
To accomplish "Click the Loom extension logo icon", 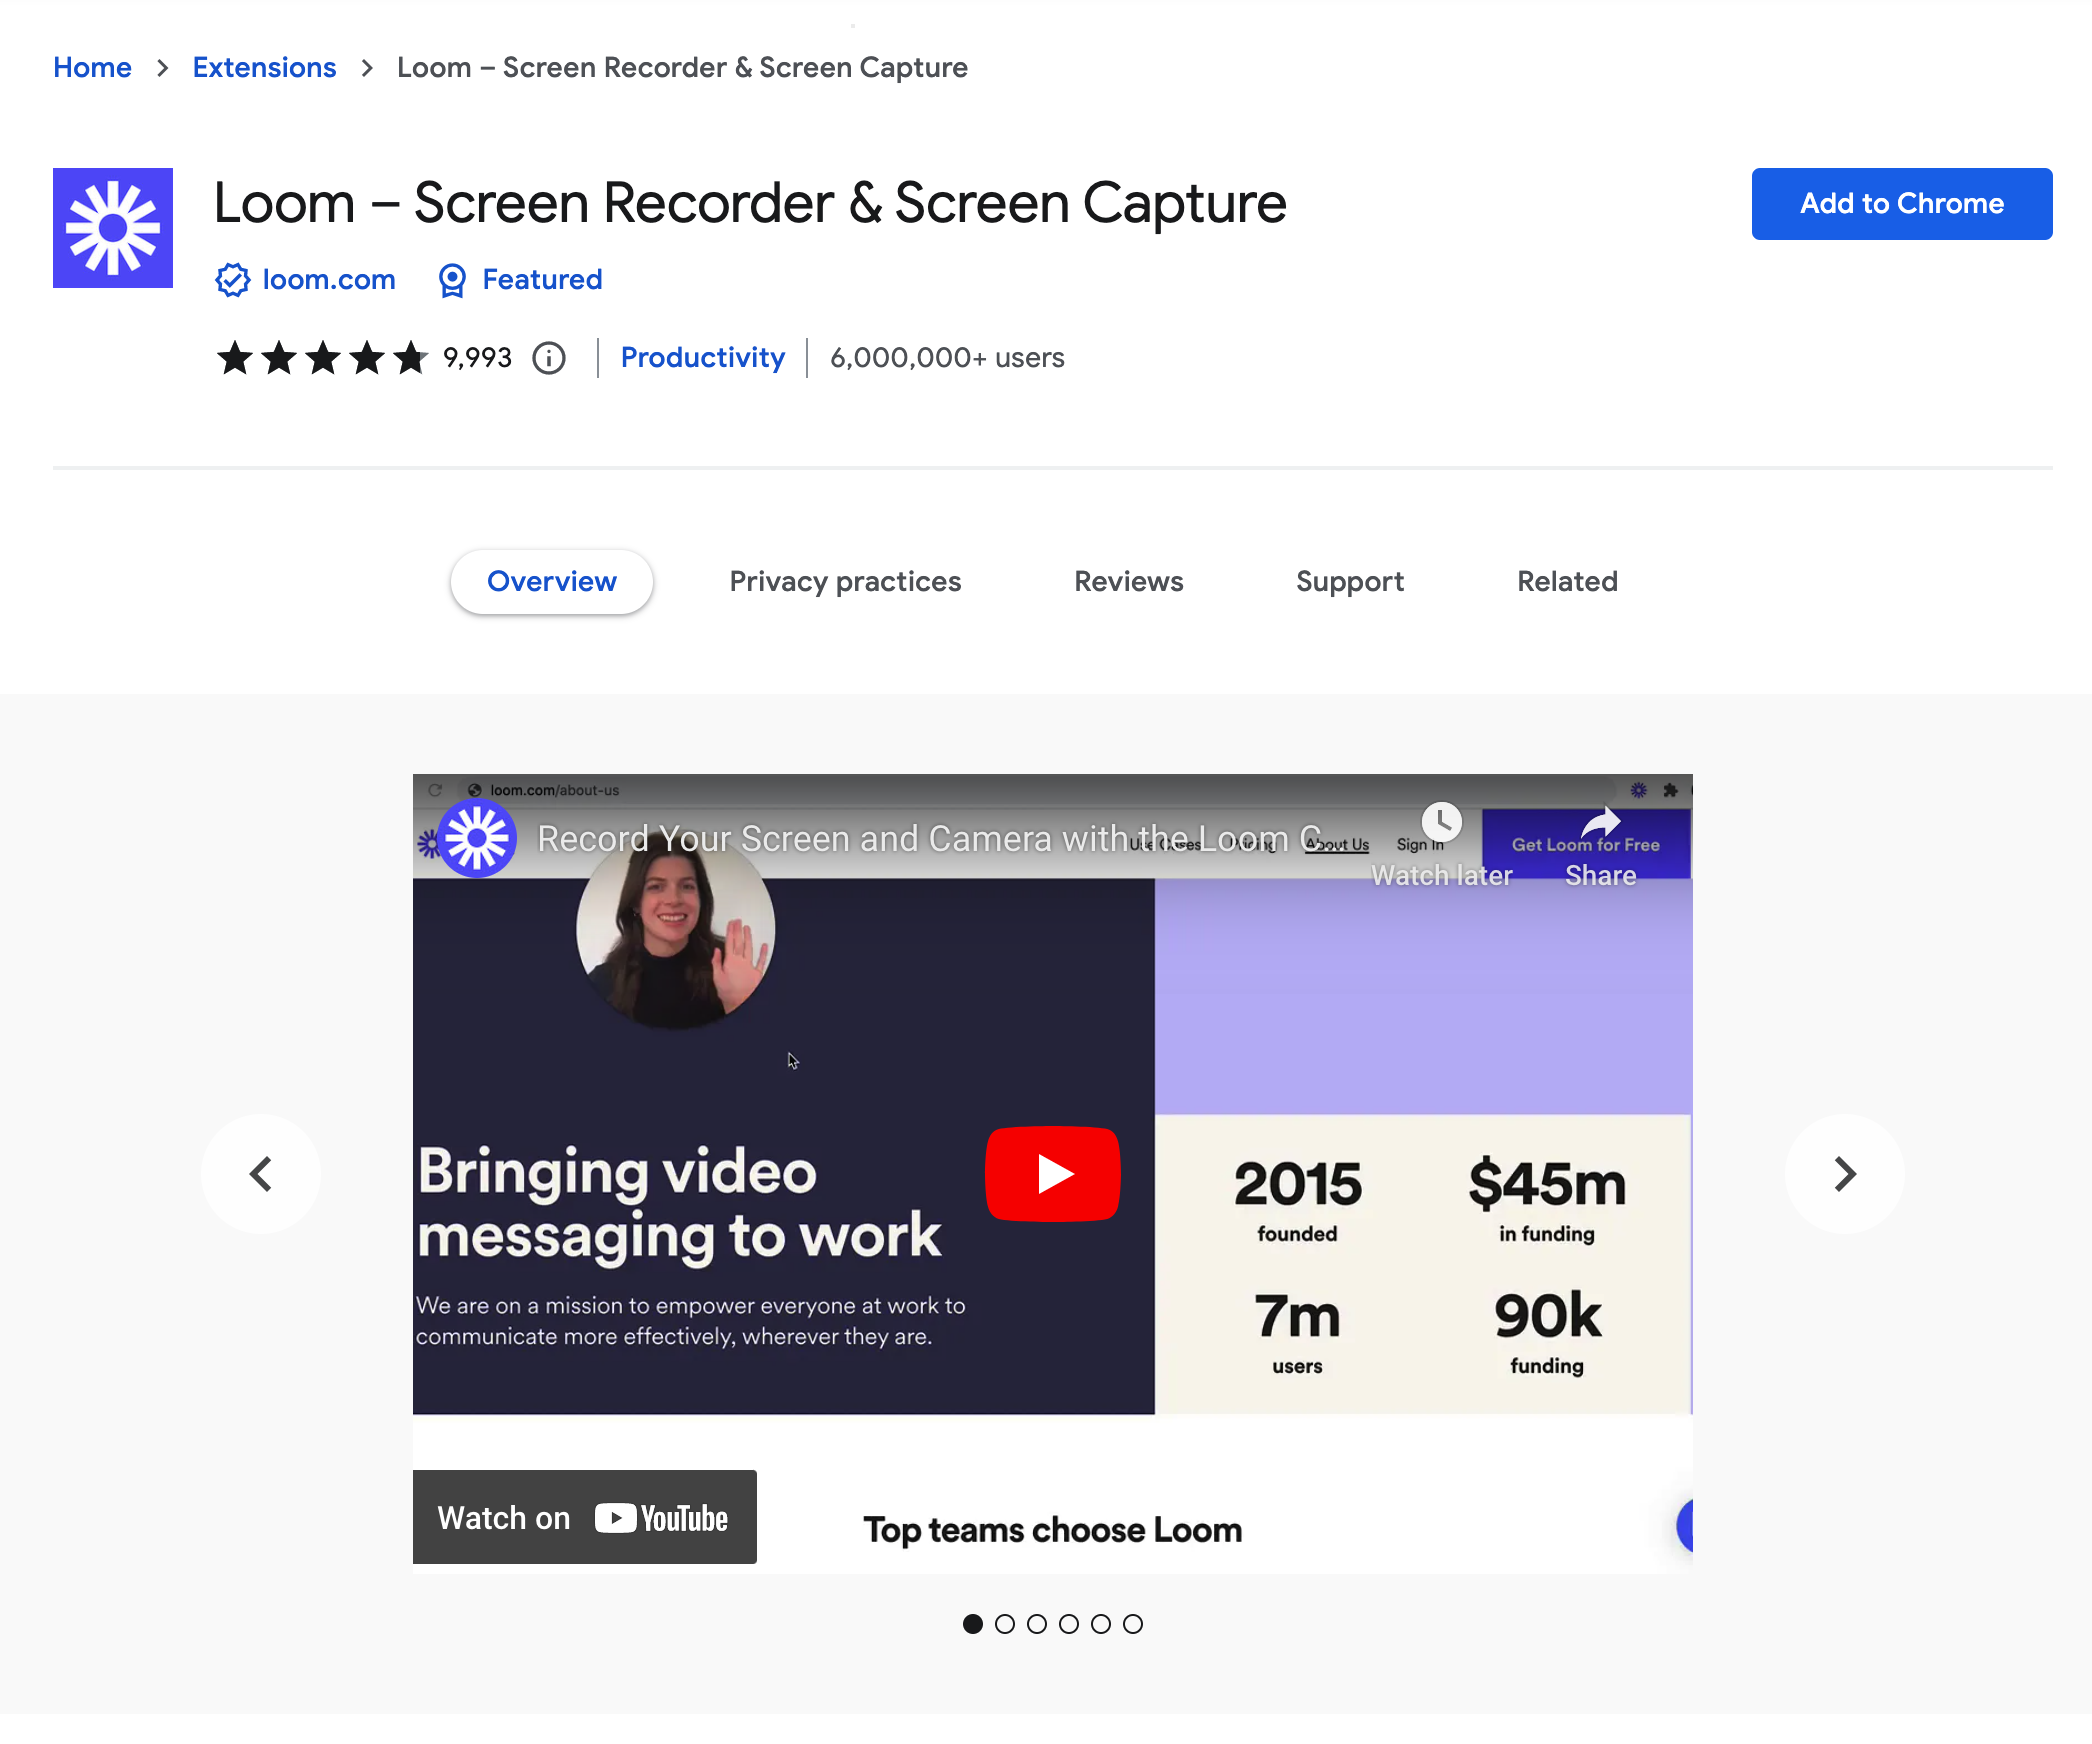I will (x=113, y=228).
